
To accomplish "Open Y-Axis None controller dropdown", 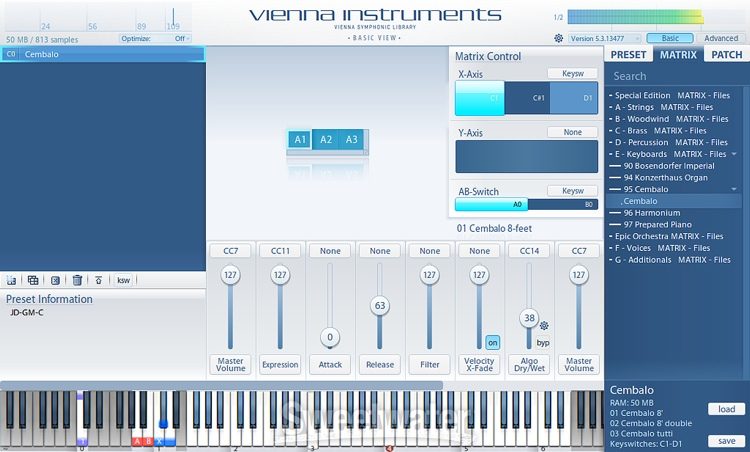I will pos(573,132).
